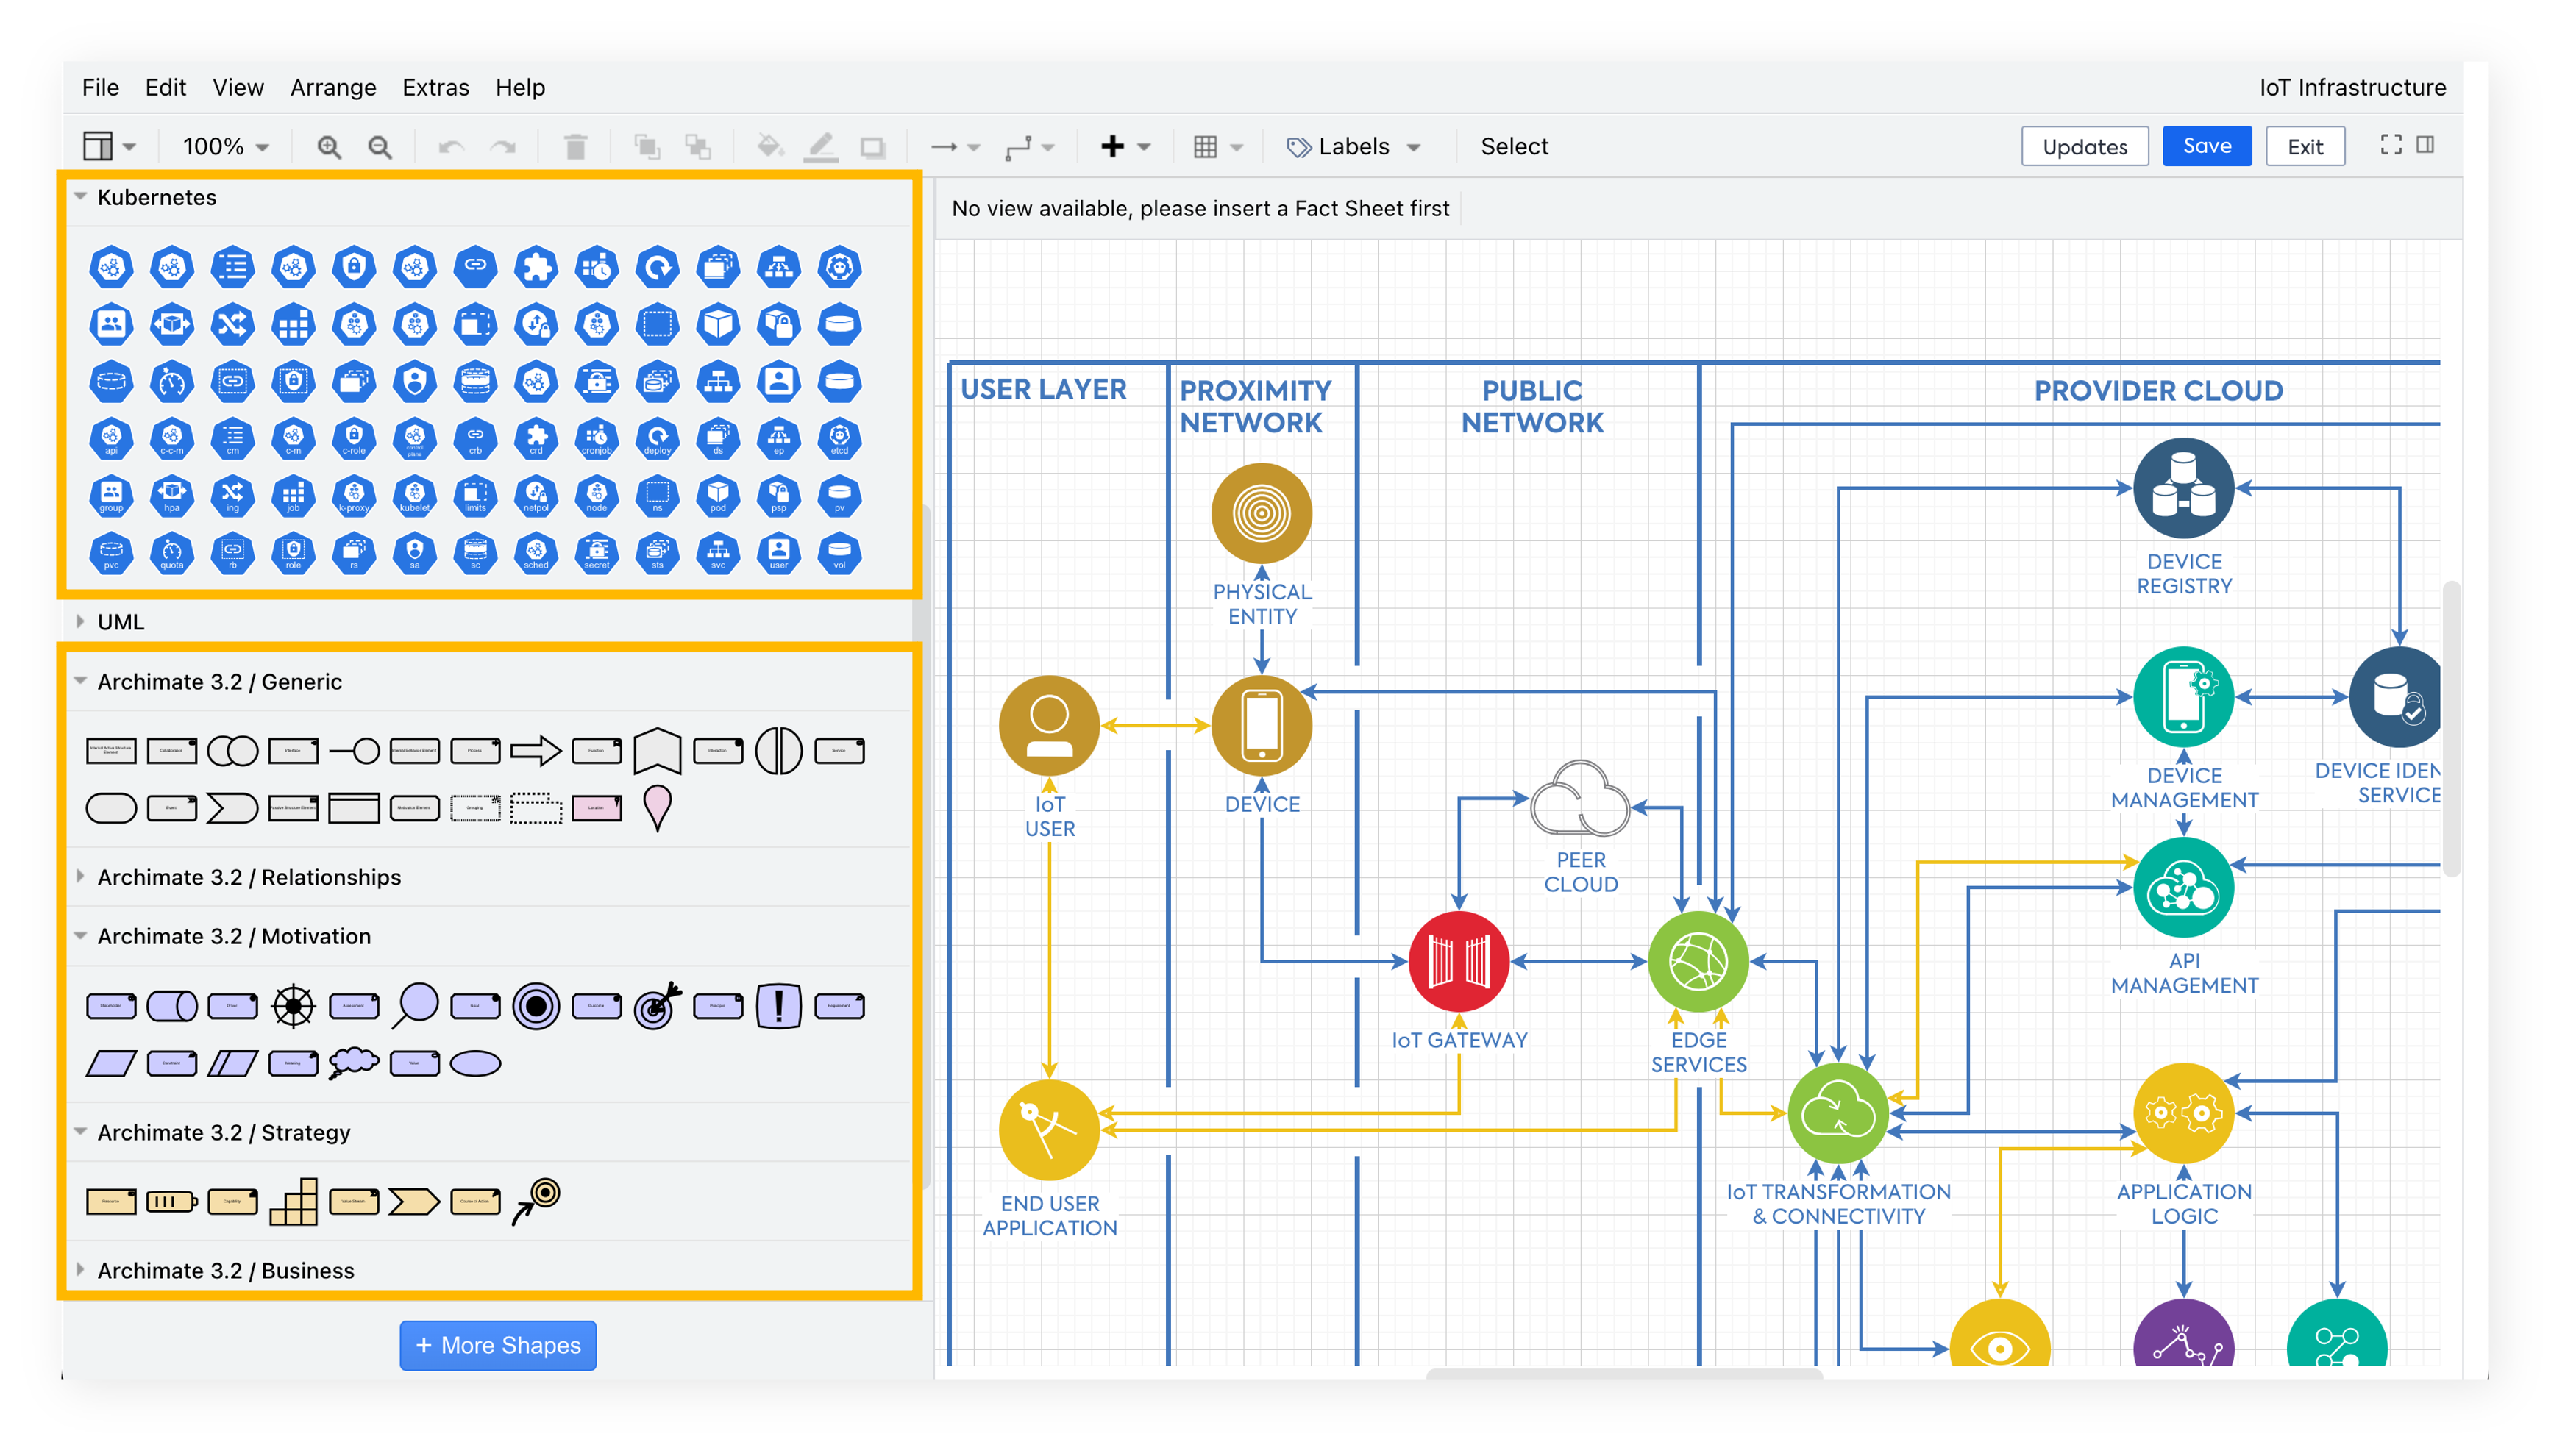The width and height of the screenshot is (2565, 1456).
Task: Pick the Archimate Motivation magnifier assessment shape
Action: (x=414, y=1006)
